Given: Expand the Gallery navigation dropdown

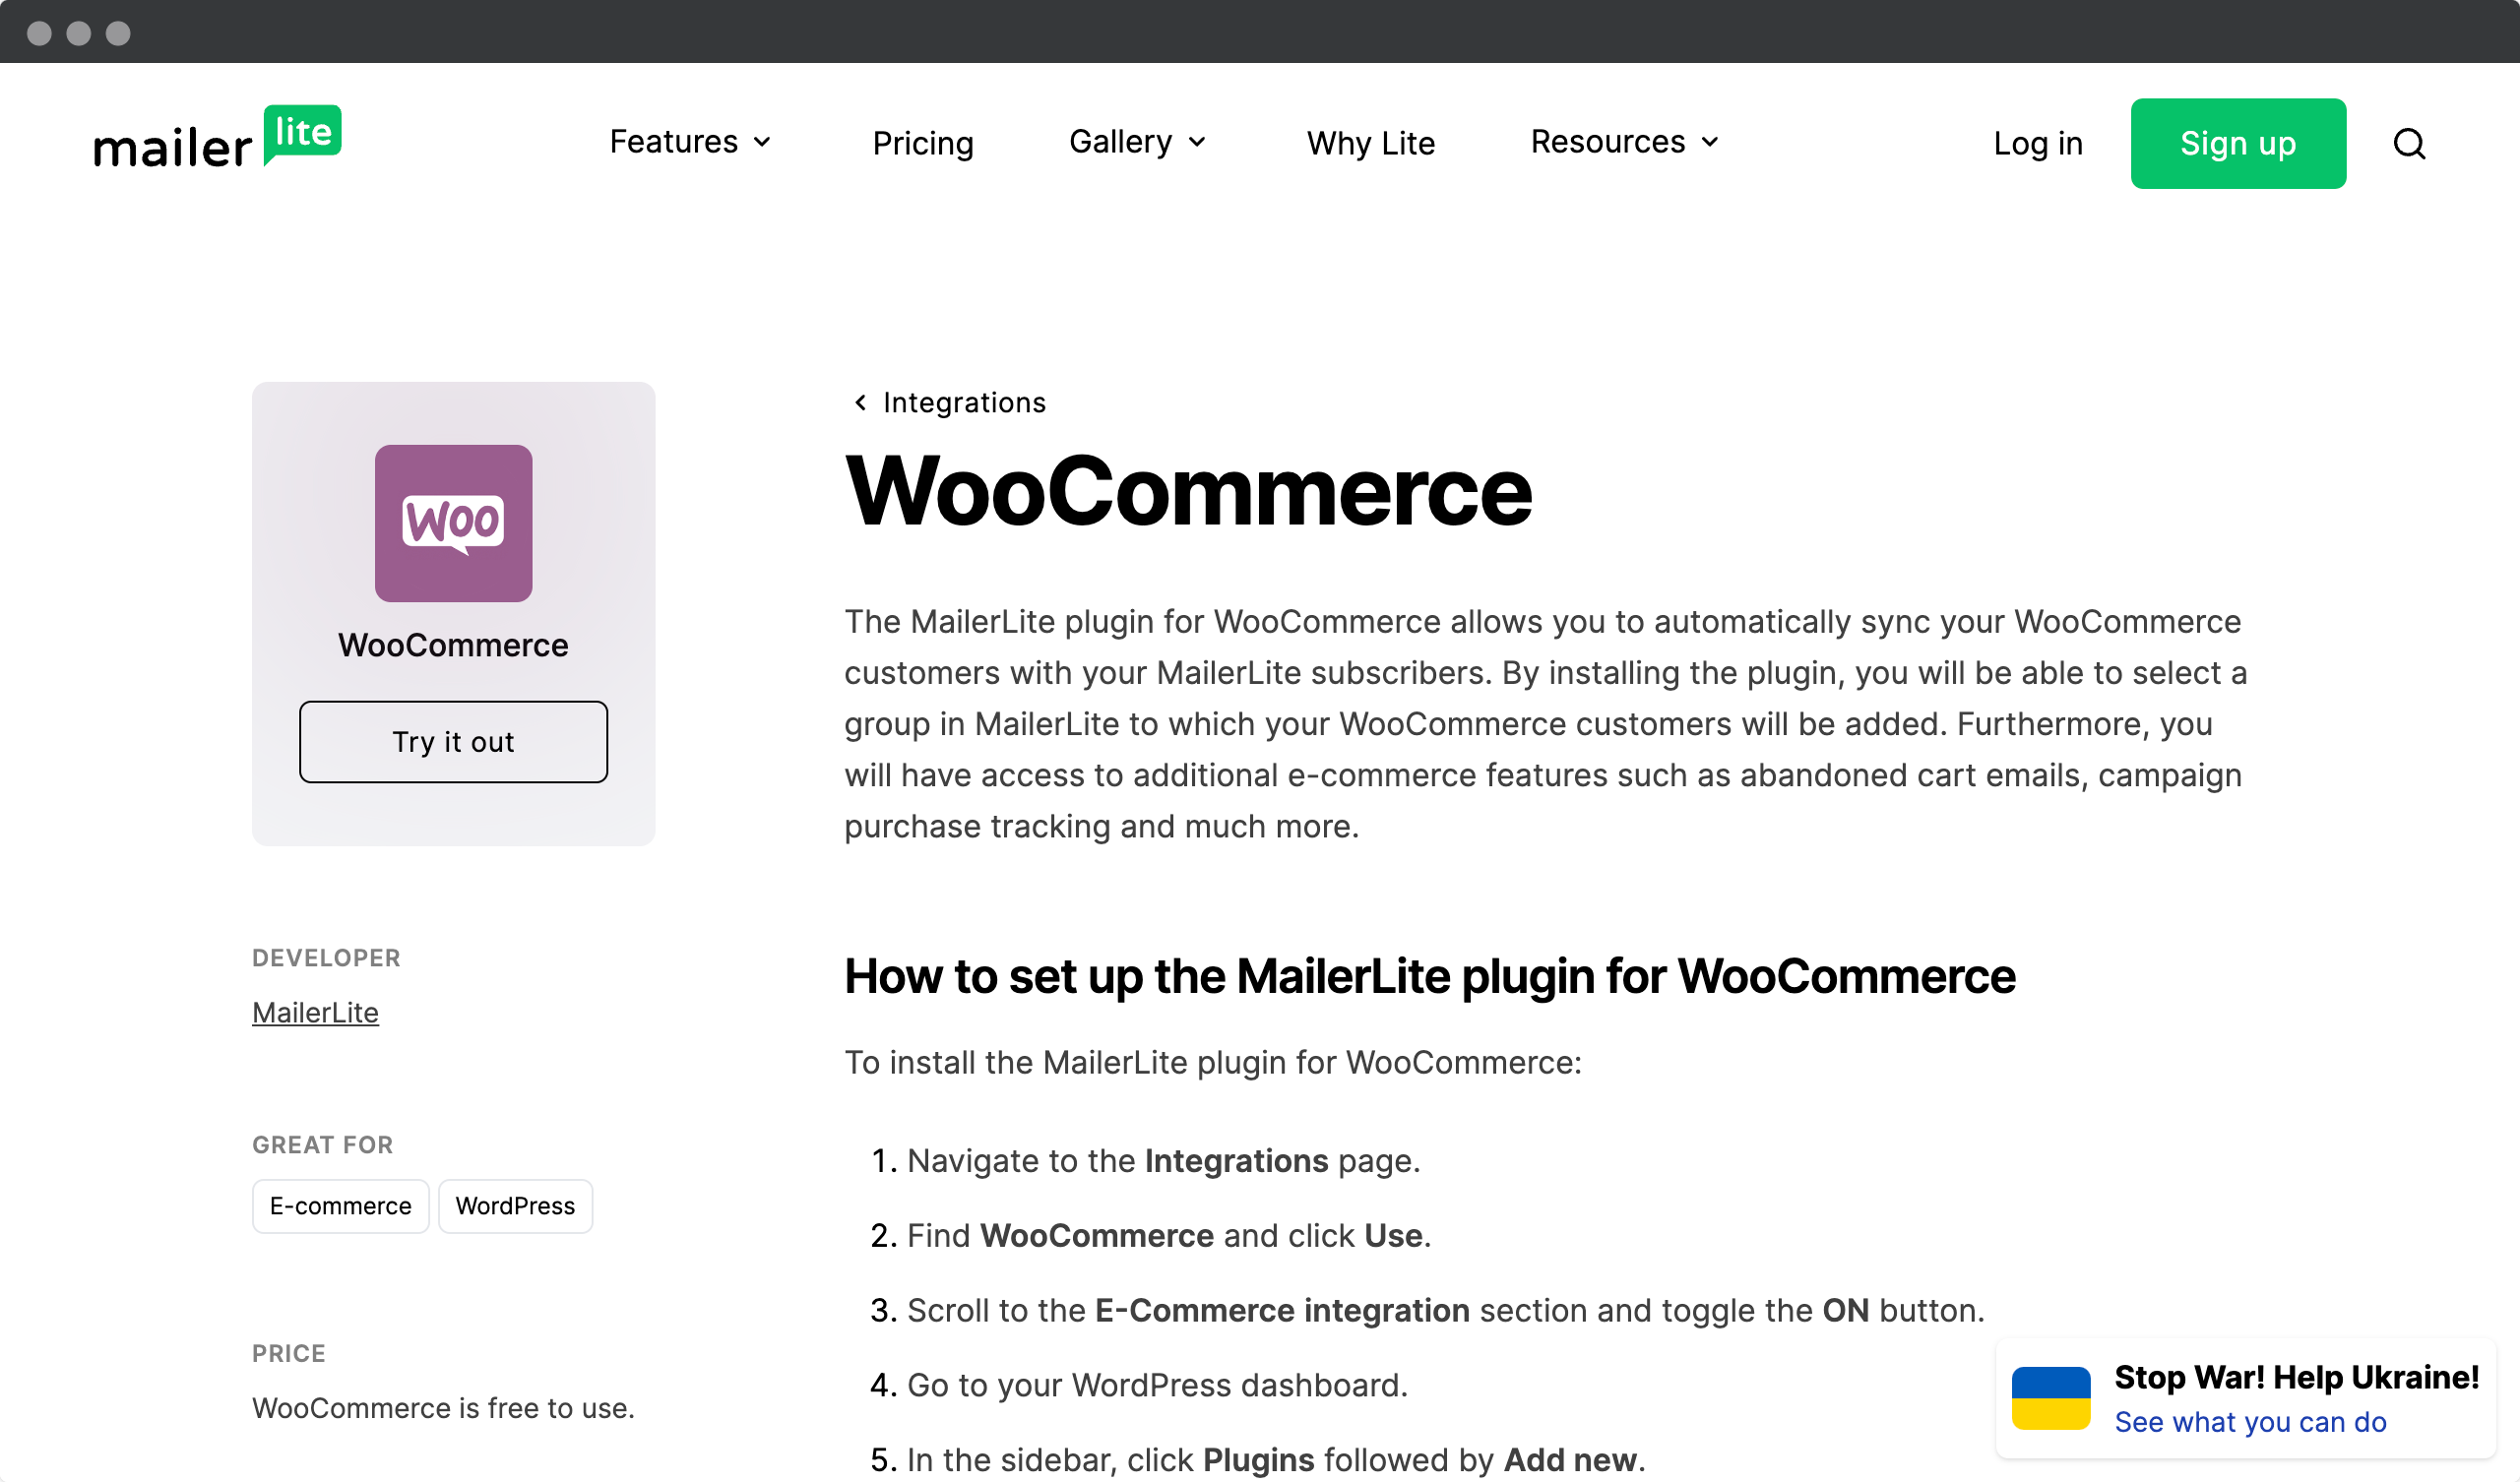Looking at the screenshot, I should point(1140,141).
